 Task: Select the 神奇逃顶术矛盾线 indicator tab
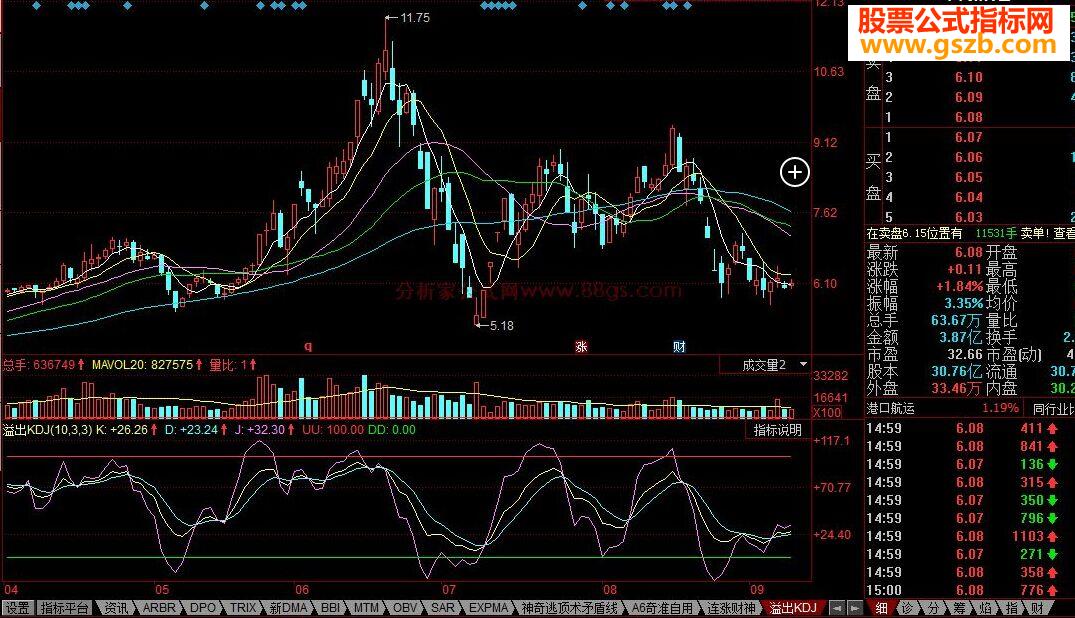tap(570, 608)
